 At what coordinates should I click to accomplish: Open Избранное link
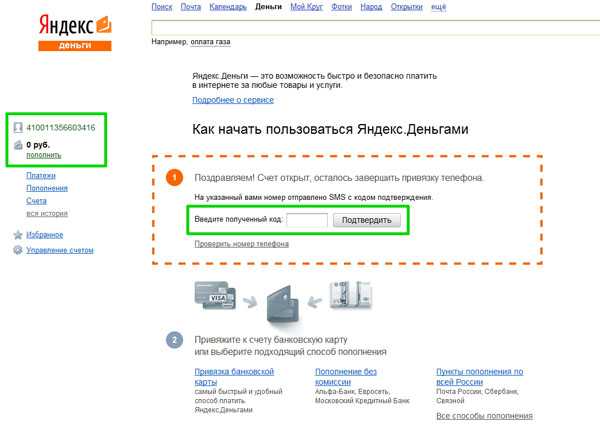click(x=45, y=235)
